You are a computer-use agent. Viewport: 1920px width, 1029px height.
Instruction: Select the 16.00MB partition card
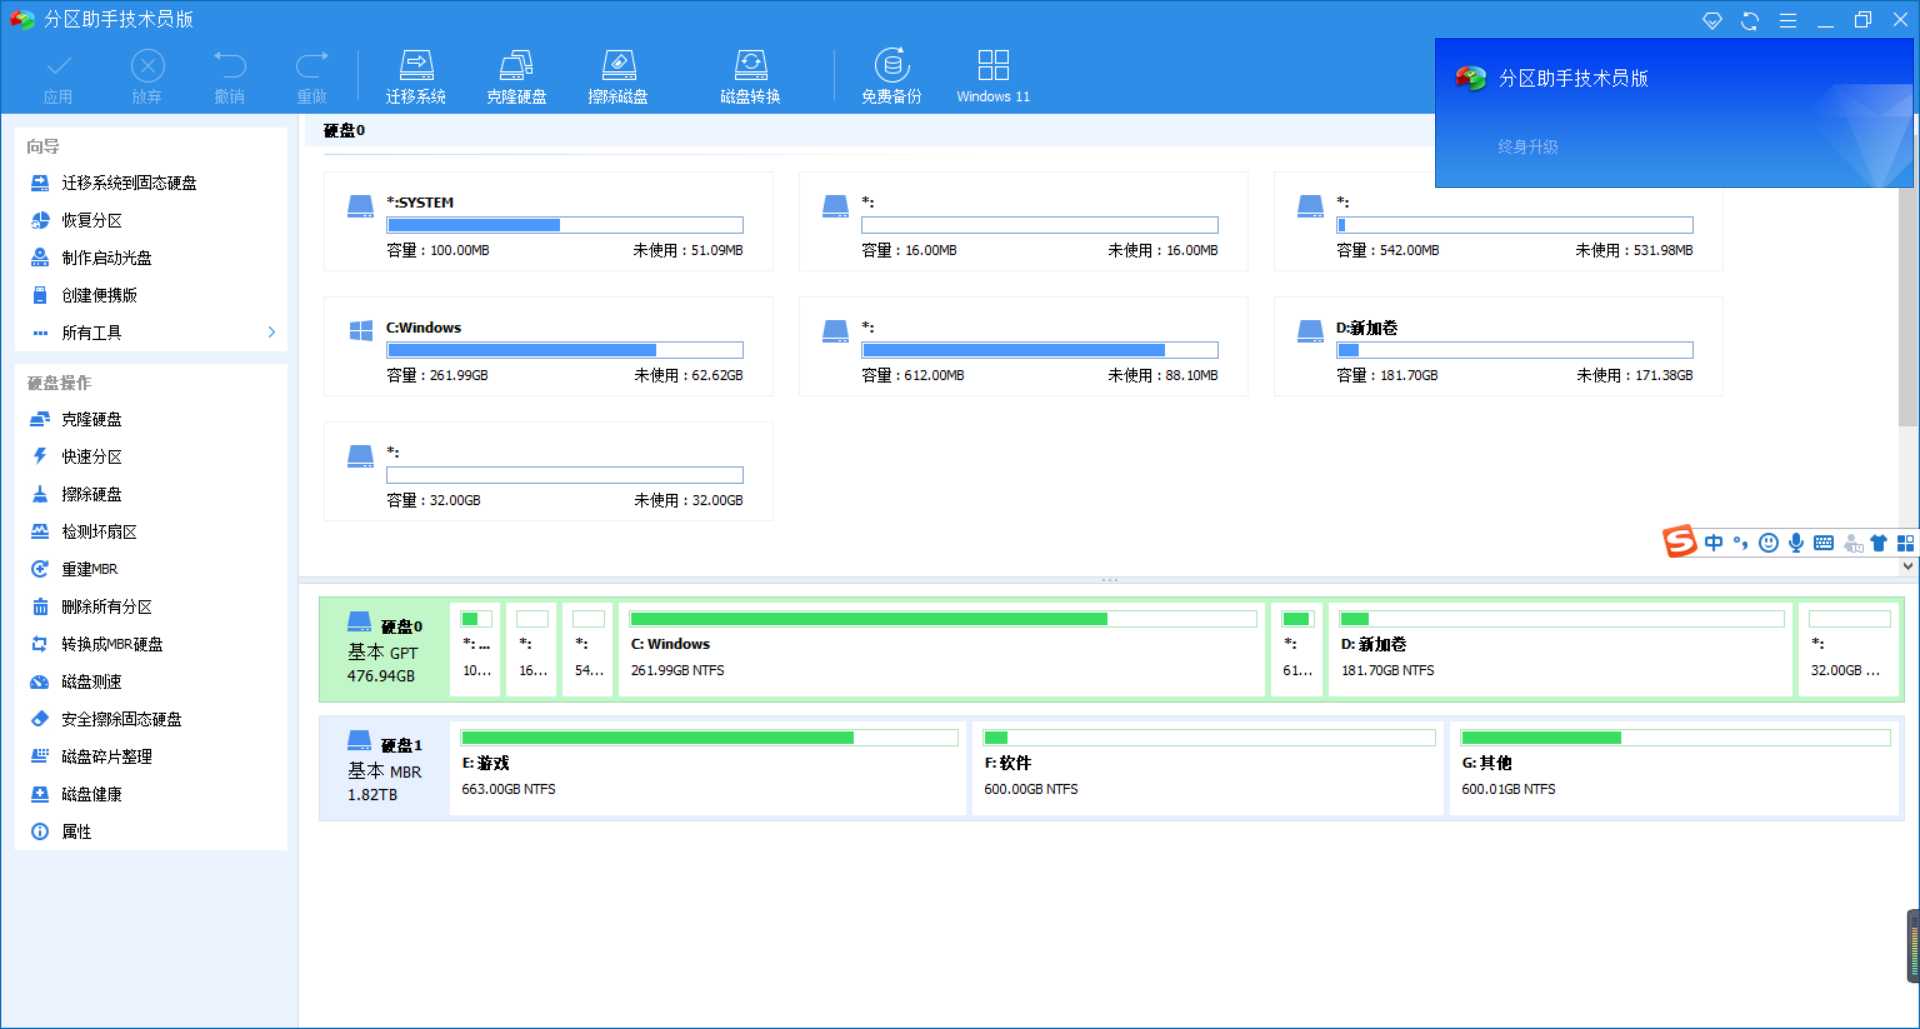click(x=1023, y=221)
